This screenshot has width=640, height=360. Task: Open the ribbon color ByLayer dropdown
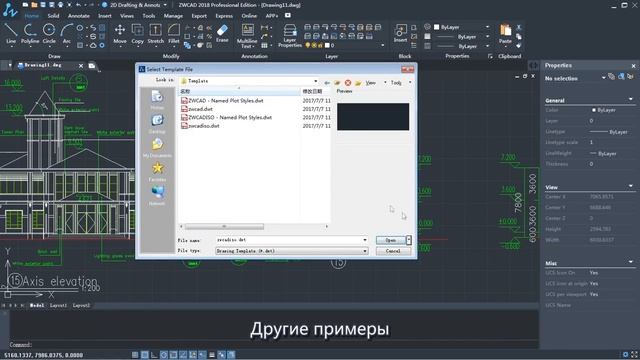pos(487,27)
